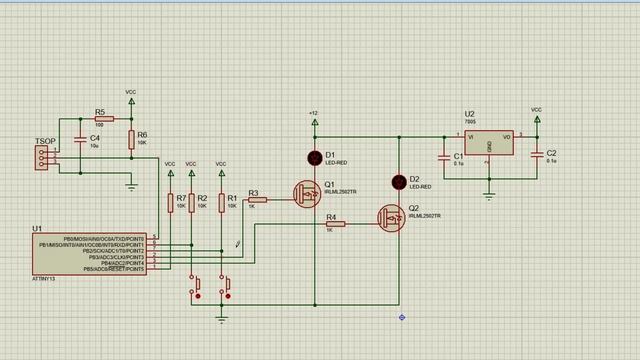
Task: Click the TSOP text label
Action: [x=45, y=141]
